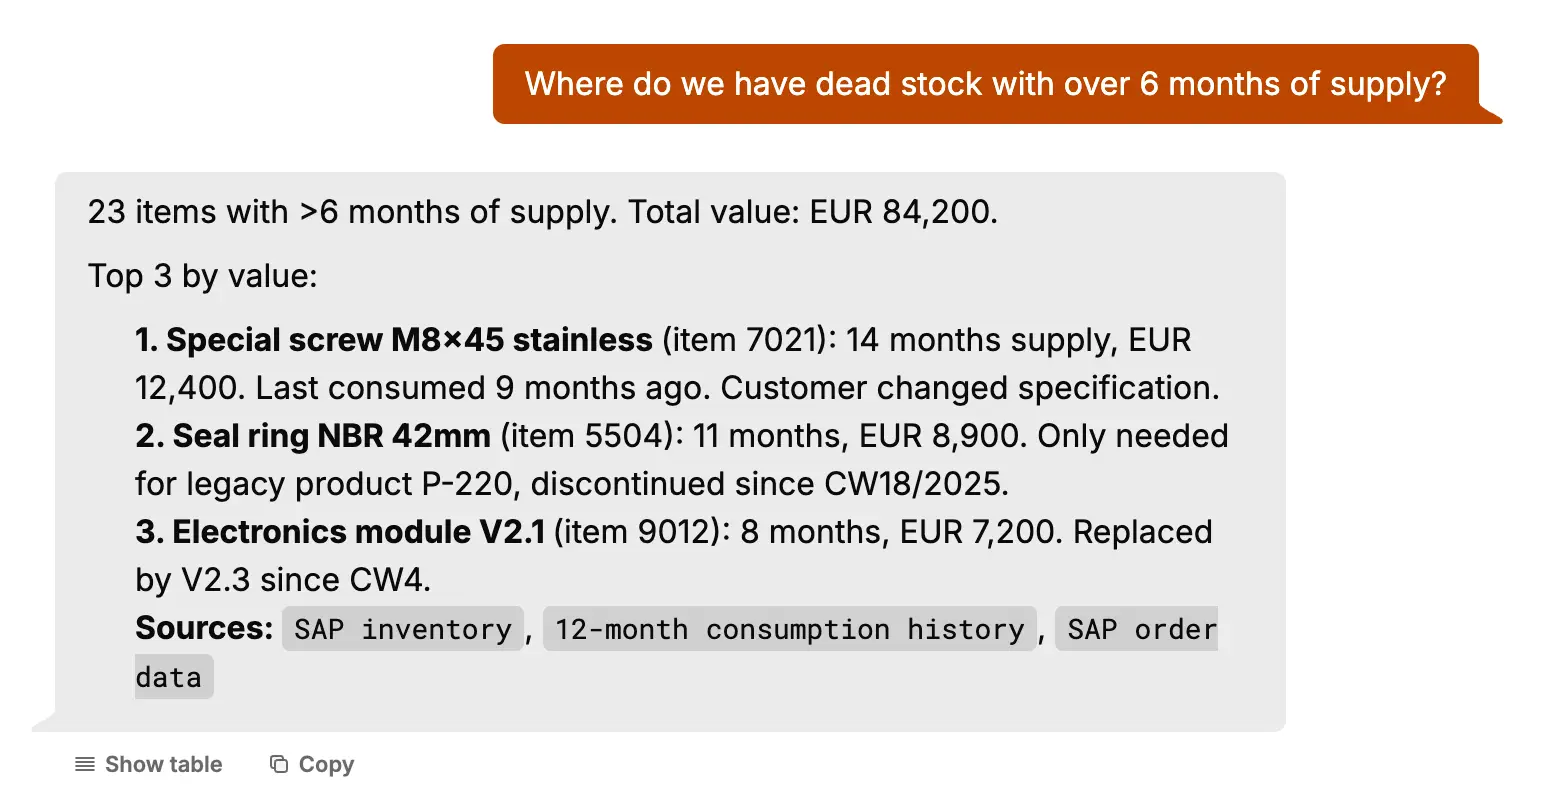The height and width of the screenshot is (808, 1548).
Task: Open the 12-month consumption history source
Action: coord(789,629)
